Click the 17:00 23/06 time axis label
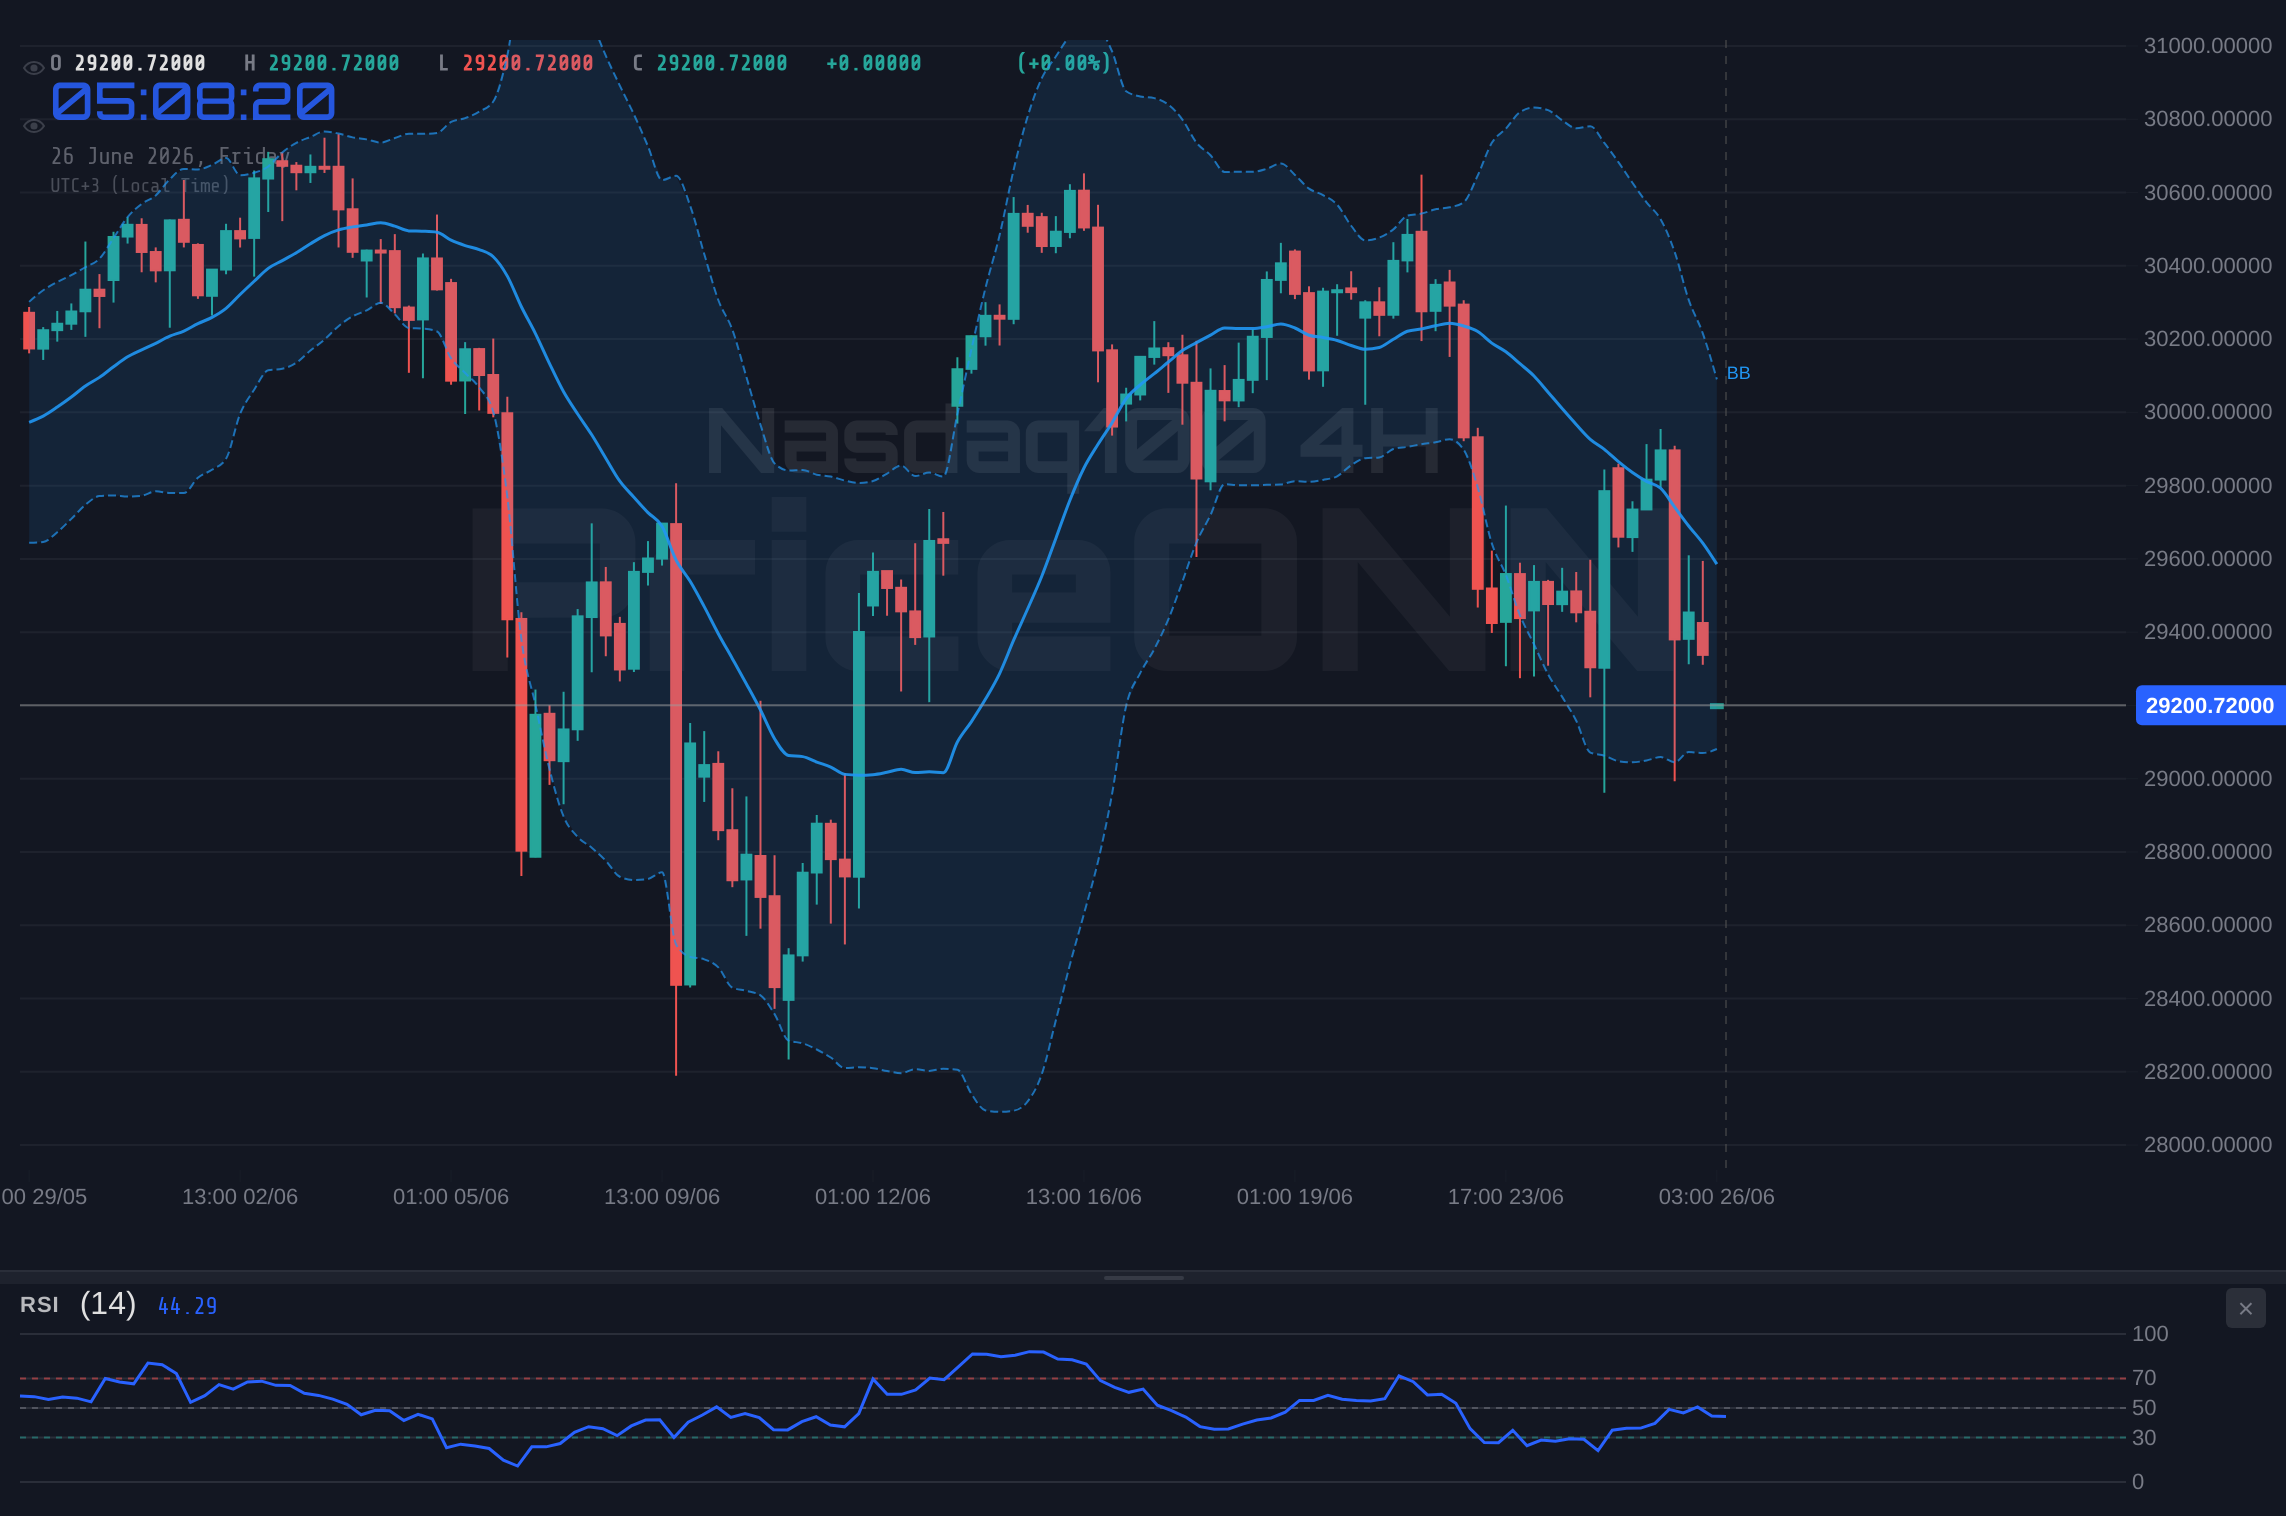Viewport: 2286px width, 1516px height. [1506, 1197]
